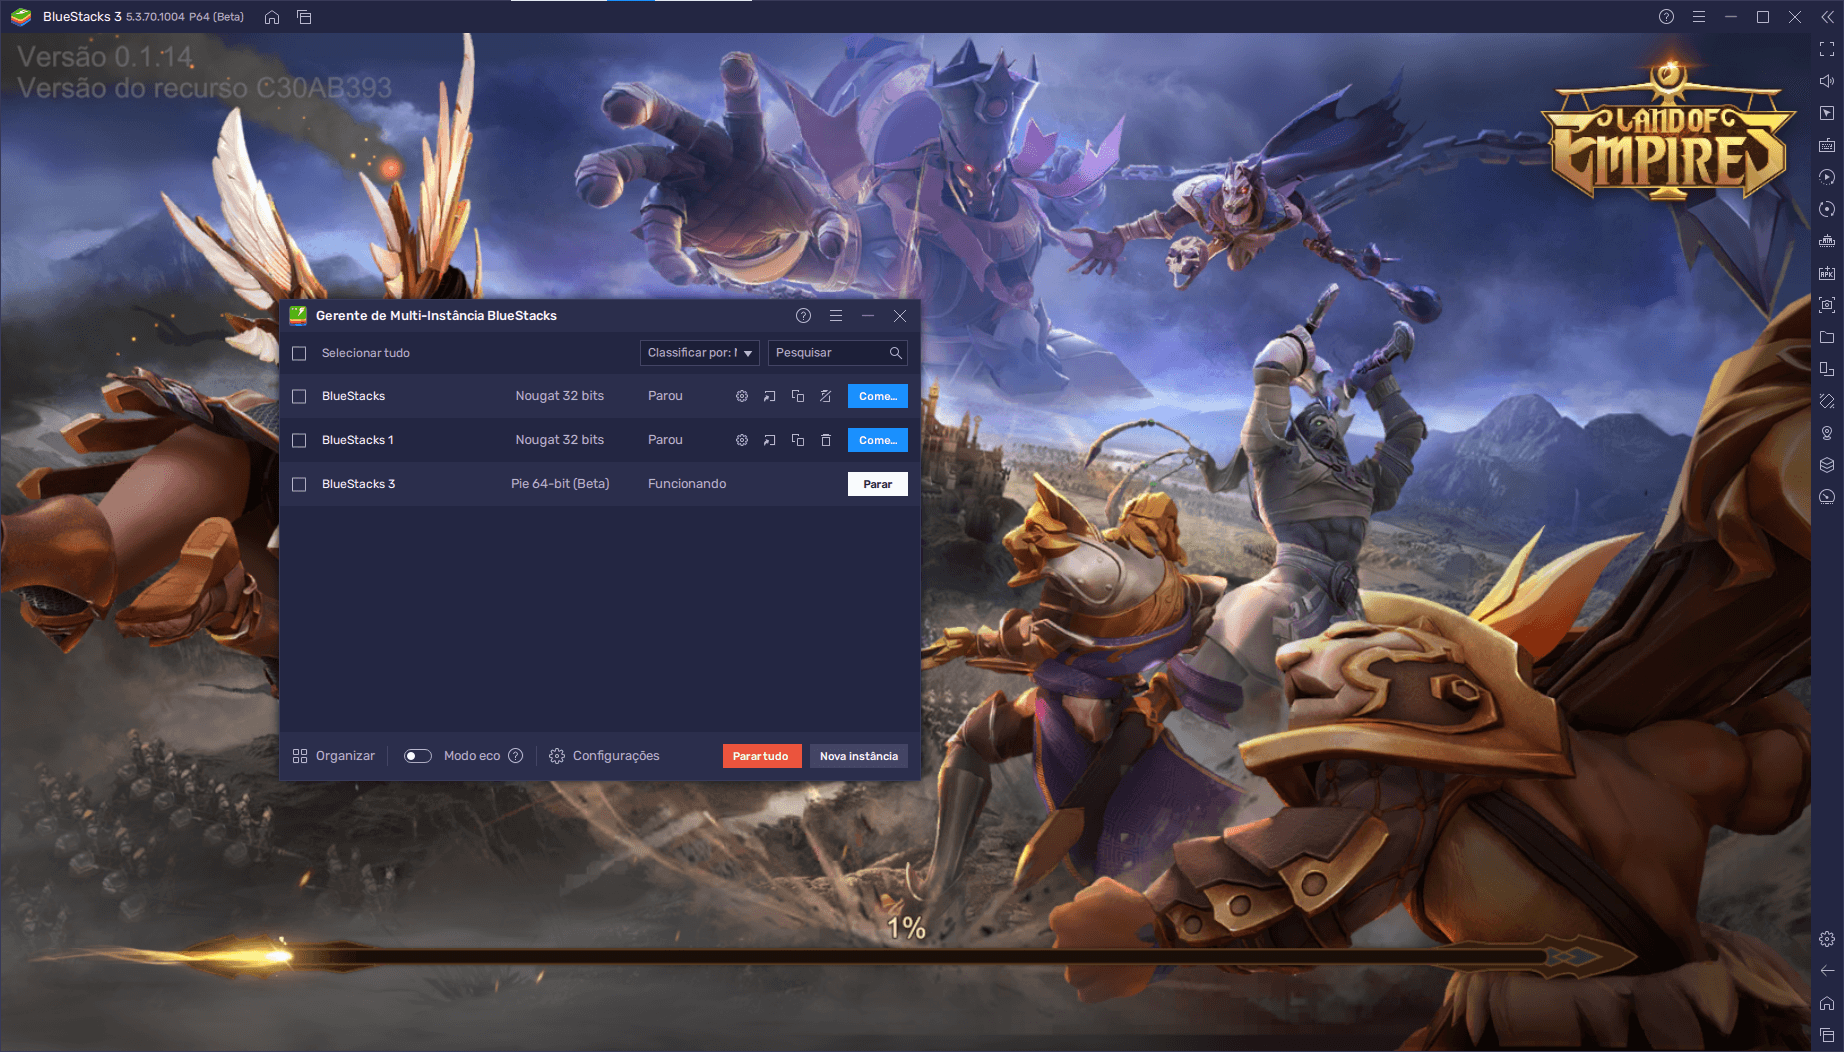Screen dimensions: 1844x1052
Task: Clone the BlueStacks instance
Action: tap(798, 396)
